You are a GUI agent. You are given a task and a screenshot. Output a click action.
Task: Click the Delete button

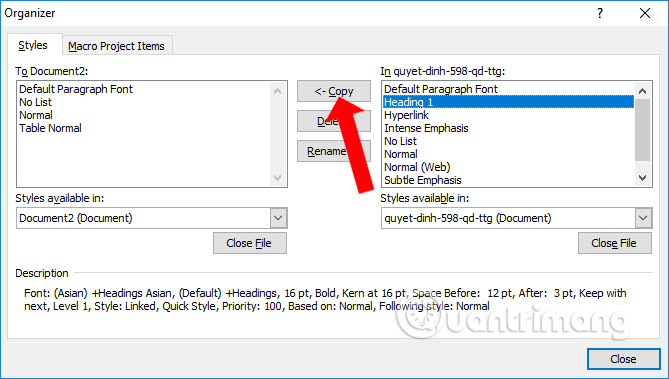click(x=334, y=121)
